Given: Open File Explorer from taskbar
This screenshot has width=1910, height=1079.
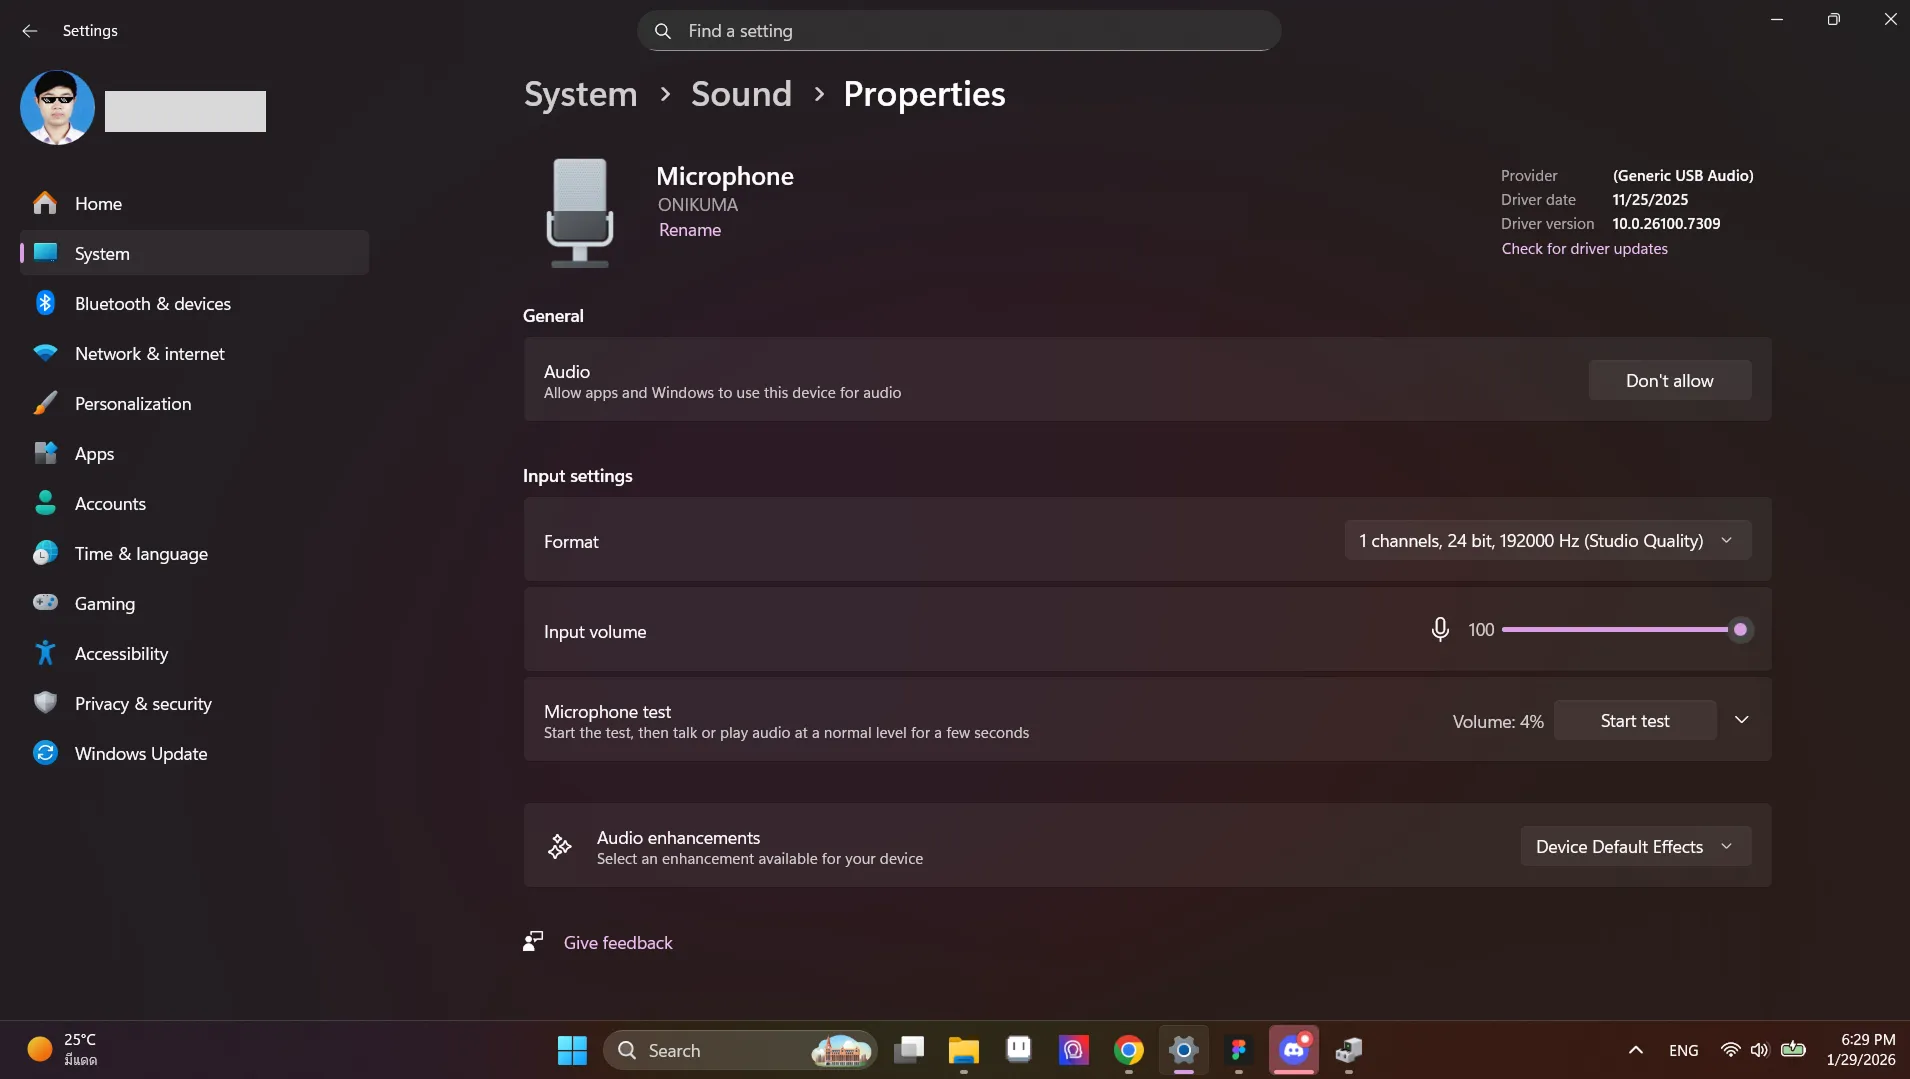Looking at the screenshot, I should [x=964, y=1050].
